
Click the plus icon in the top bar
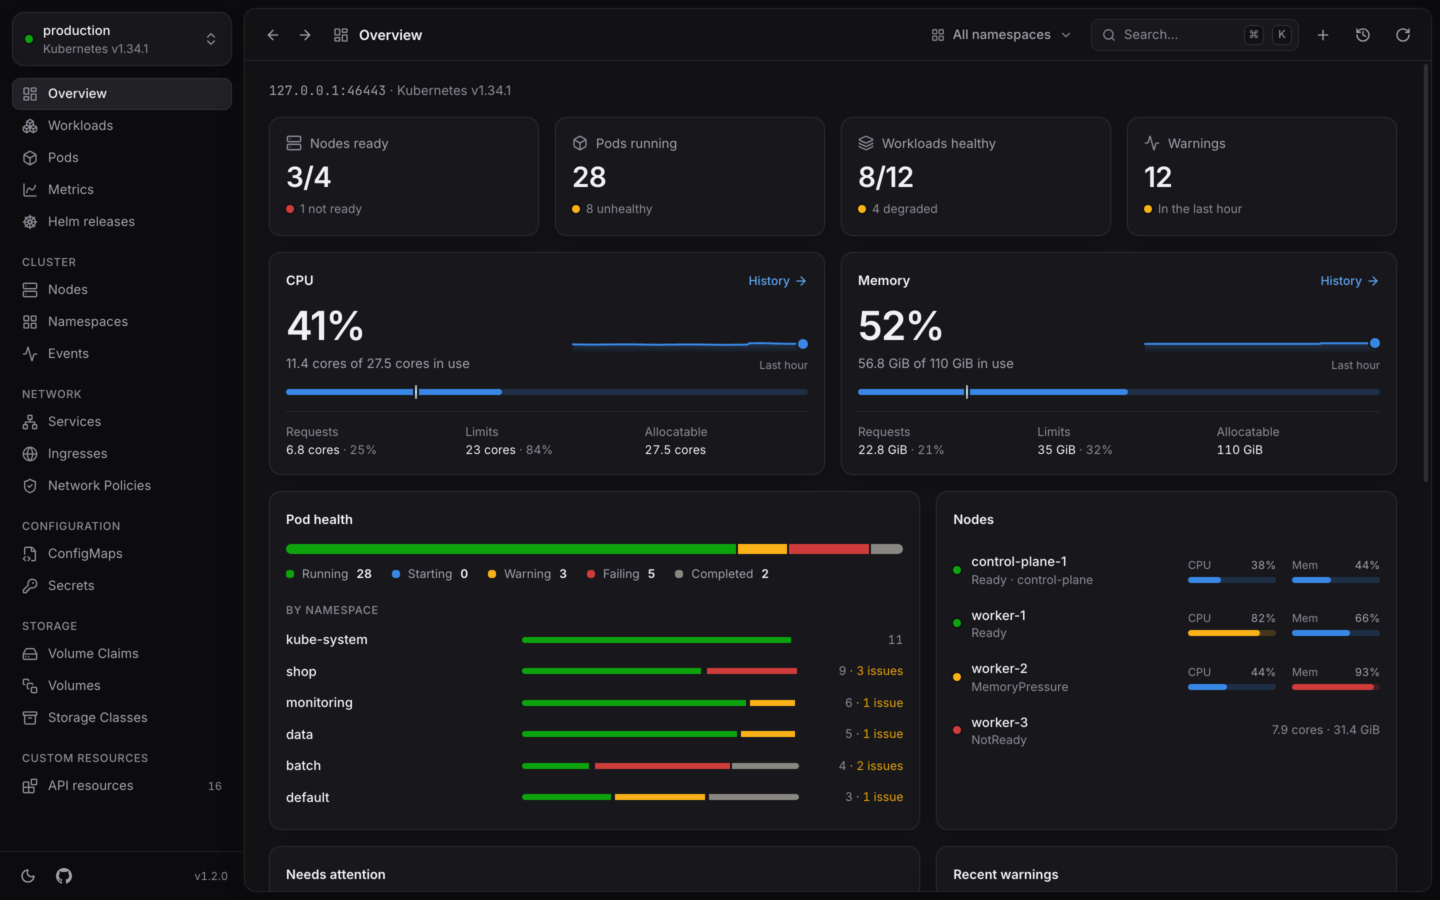[1323, 35]
